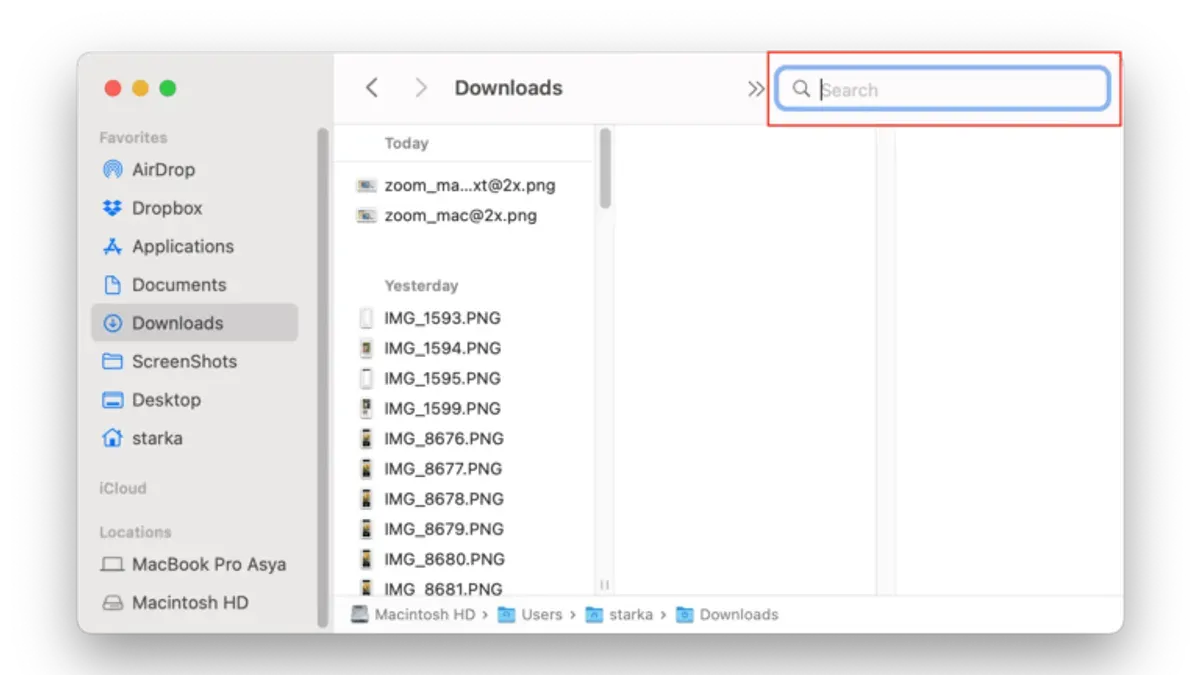Click the Downloads icon in sidebar
The width and height of the screenshot is (1200, 675).
(x=113, y=323)
